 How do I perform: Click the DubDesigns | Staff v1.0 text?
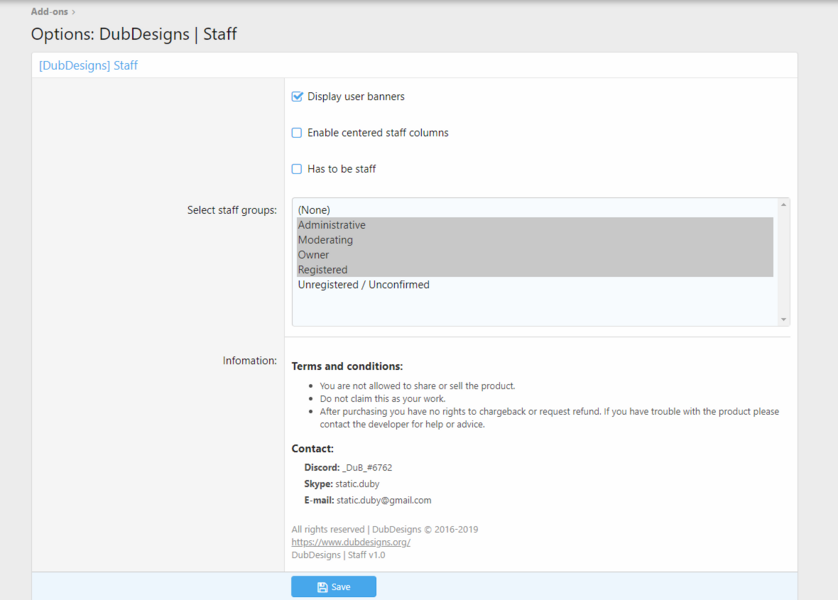[338, 555]
